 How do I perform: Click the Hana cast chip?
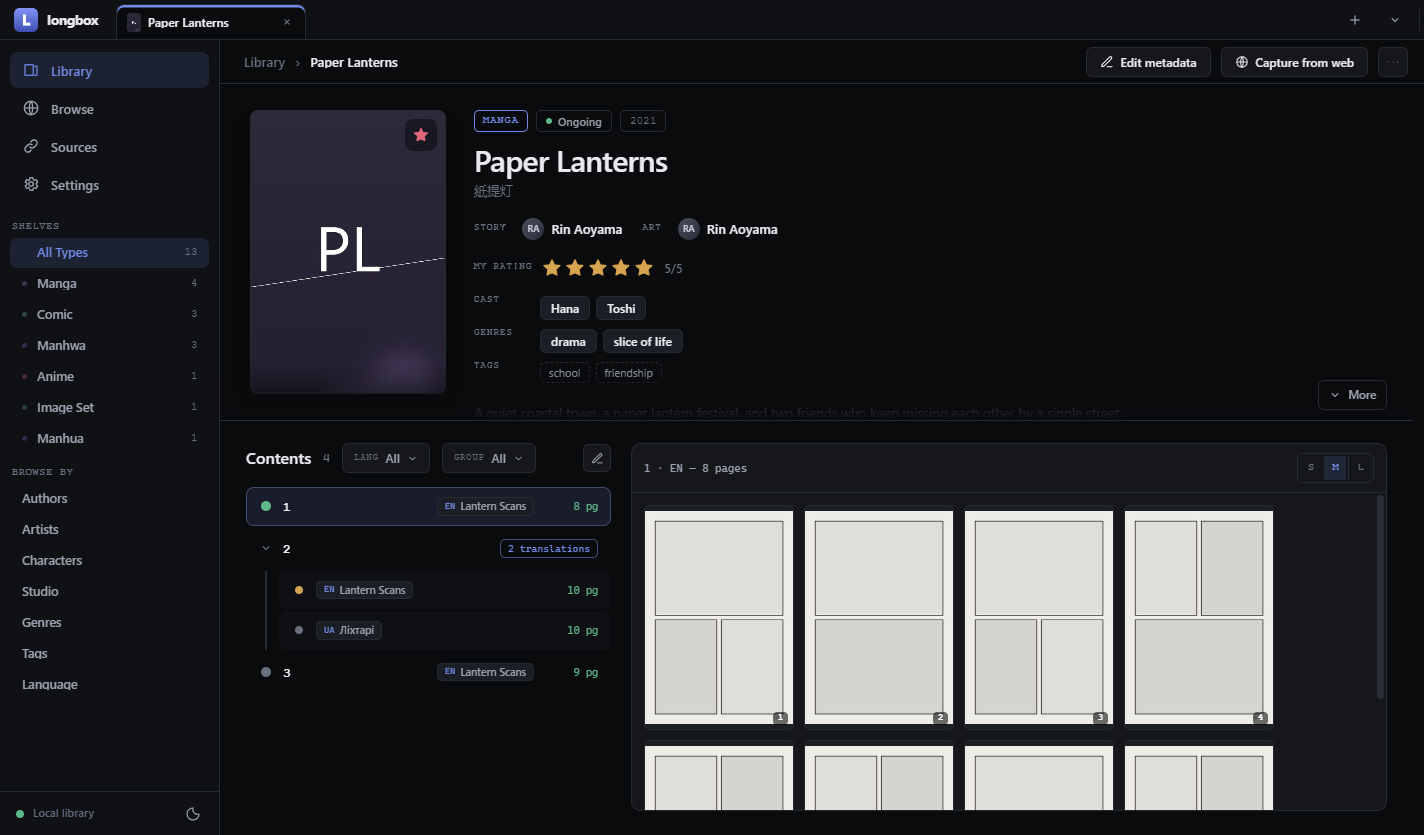[x=565, y=309]
